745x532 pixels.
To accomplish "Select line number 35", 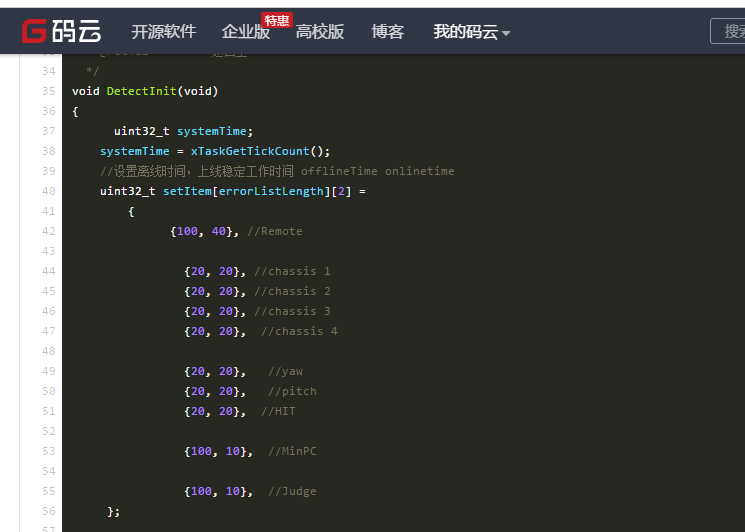I will click(x=49, y=91).
